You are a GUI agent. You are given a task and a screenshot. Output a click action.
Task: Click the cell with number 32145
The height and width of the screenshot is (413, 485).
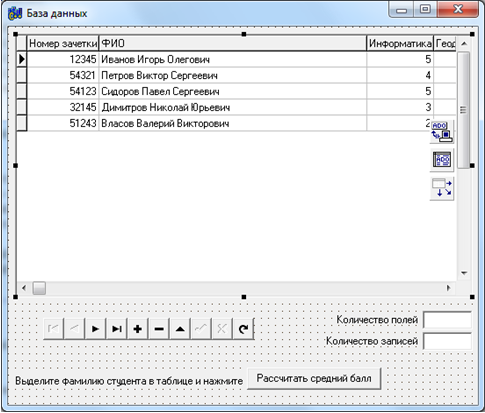(63, 107)
